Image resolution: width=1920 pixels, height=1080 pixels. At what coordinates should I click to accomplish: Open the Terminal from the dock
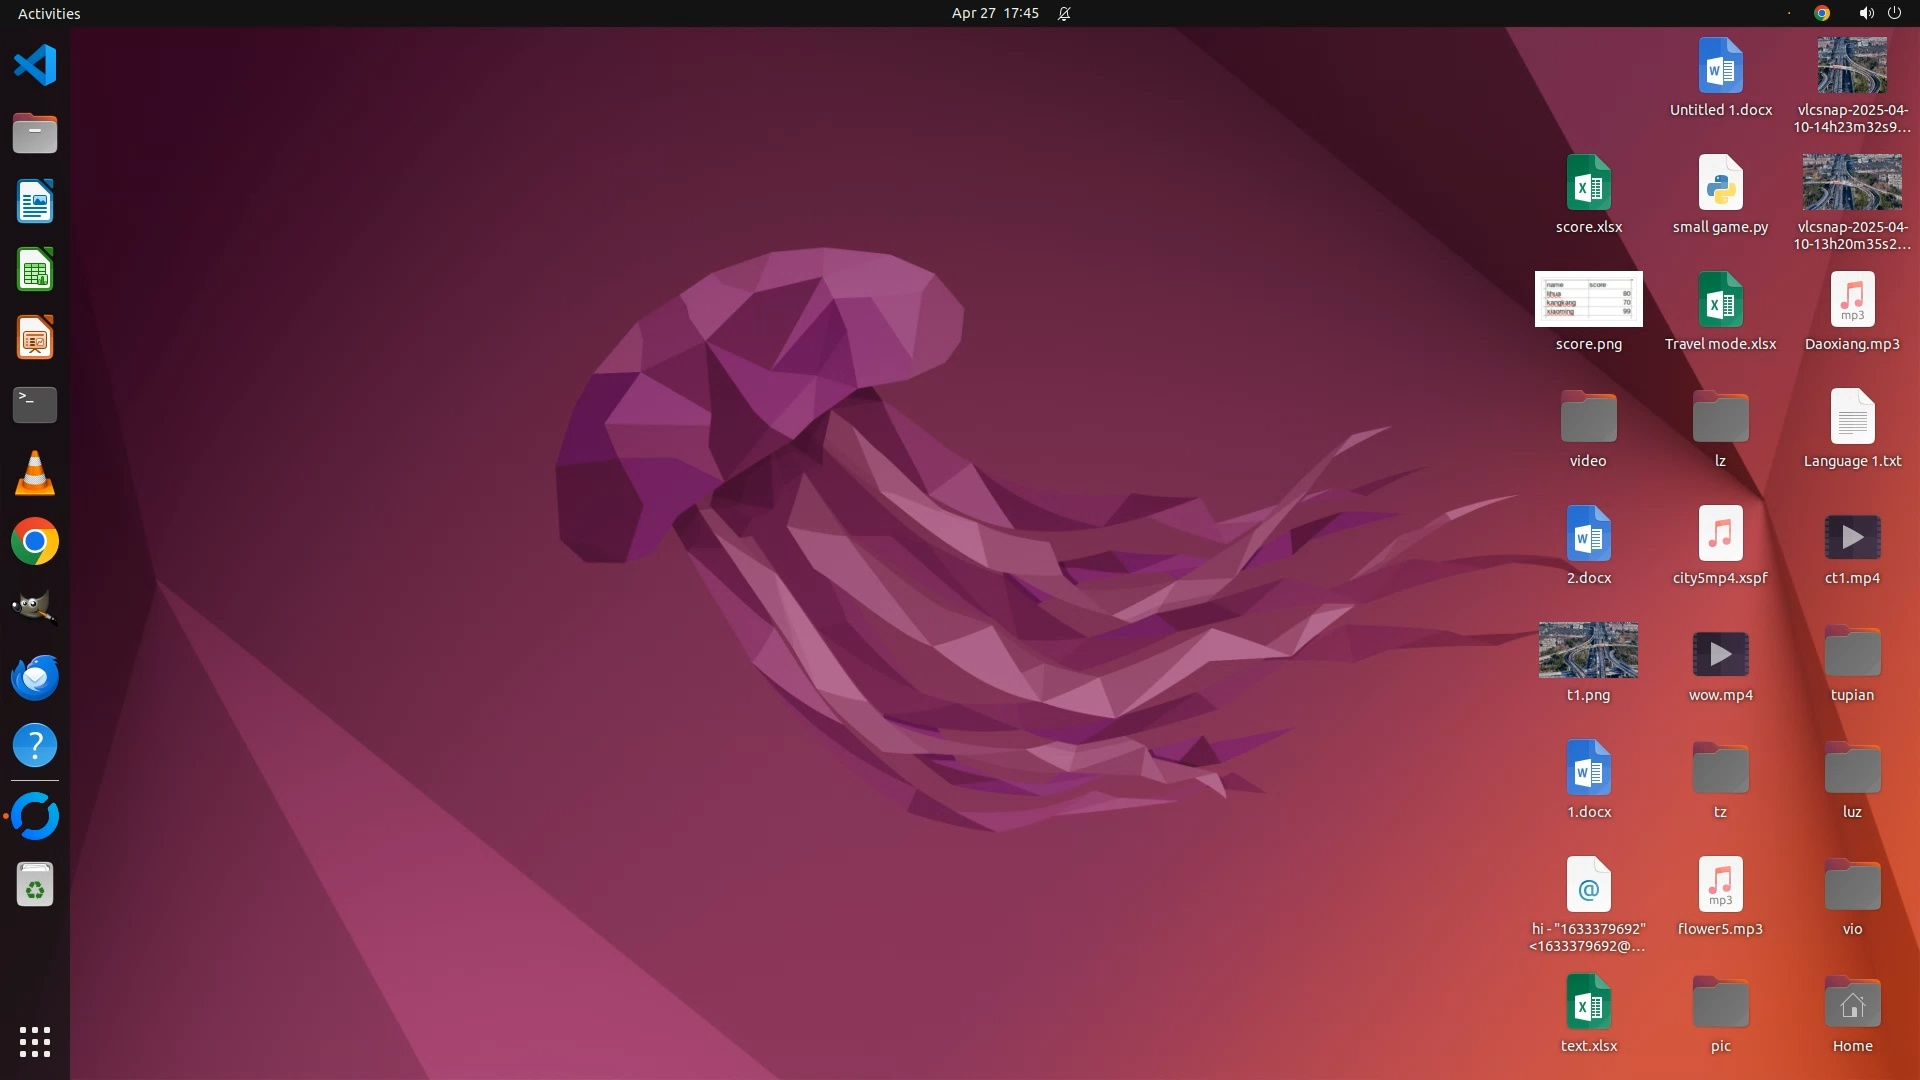click(x=35, y=405)
